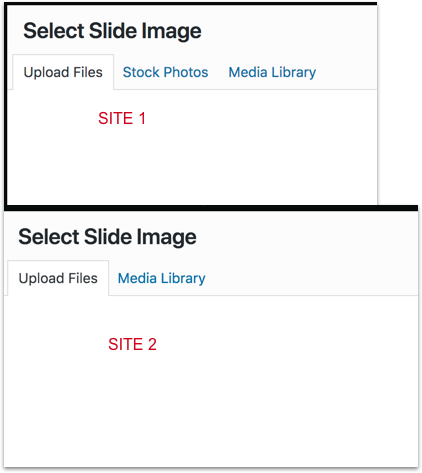422x473 pixels.
Task: Switch to Media Library in the Site 2 dialog
Action: click(x=161, y=278)
